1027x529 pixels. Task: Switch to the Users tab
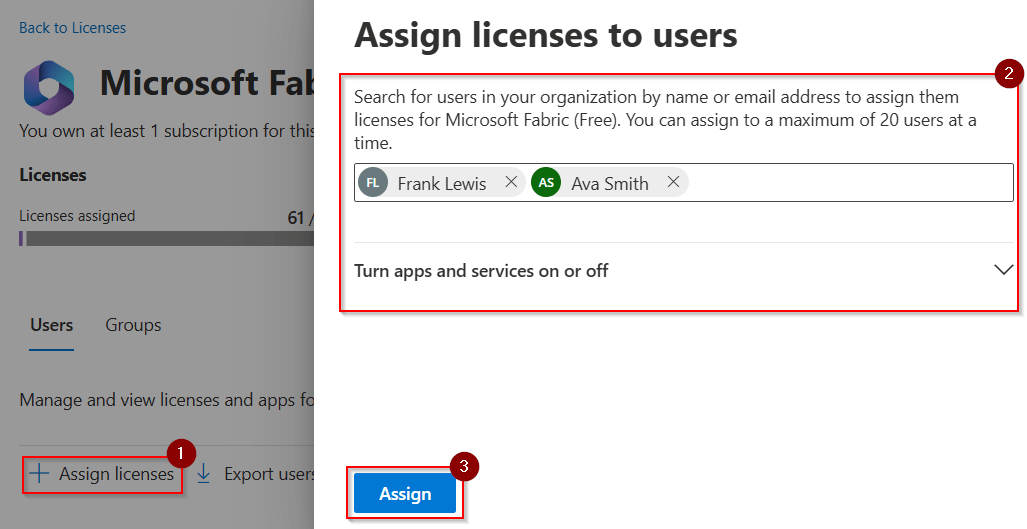tap(52, 325)
